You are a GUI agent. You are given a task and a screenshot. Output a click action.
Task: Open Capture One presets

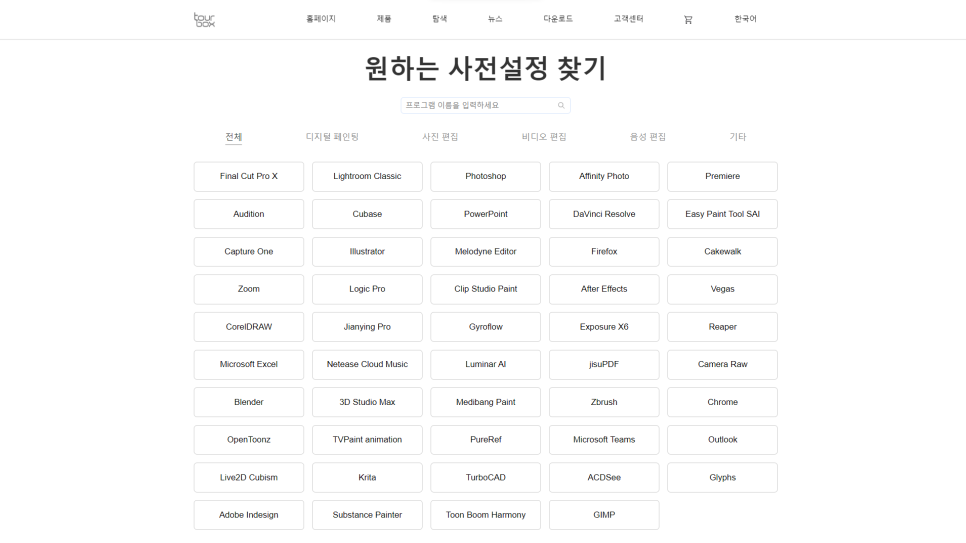tap(249, 252)
